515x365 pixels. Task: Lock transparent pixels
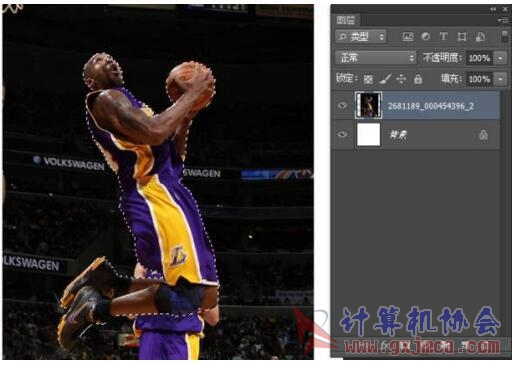pos(368,79)
